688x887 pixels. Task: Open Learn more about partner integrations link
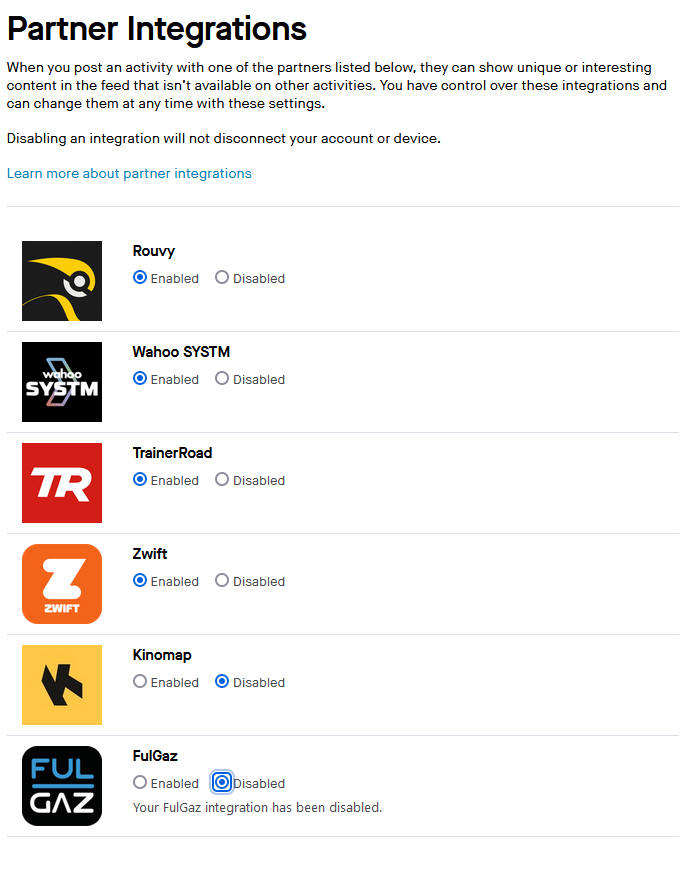pyautogui.click(x=129, y=173)
